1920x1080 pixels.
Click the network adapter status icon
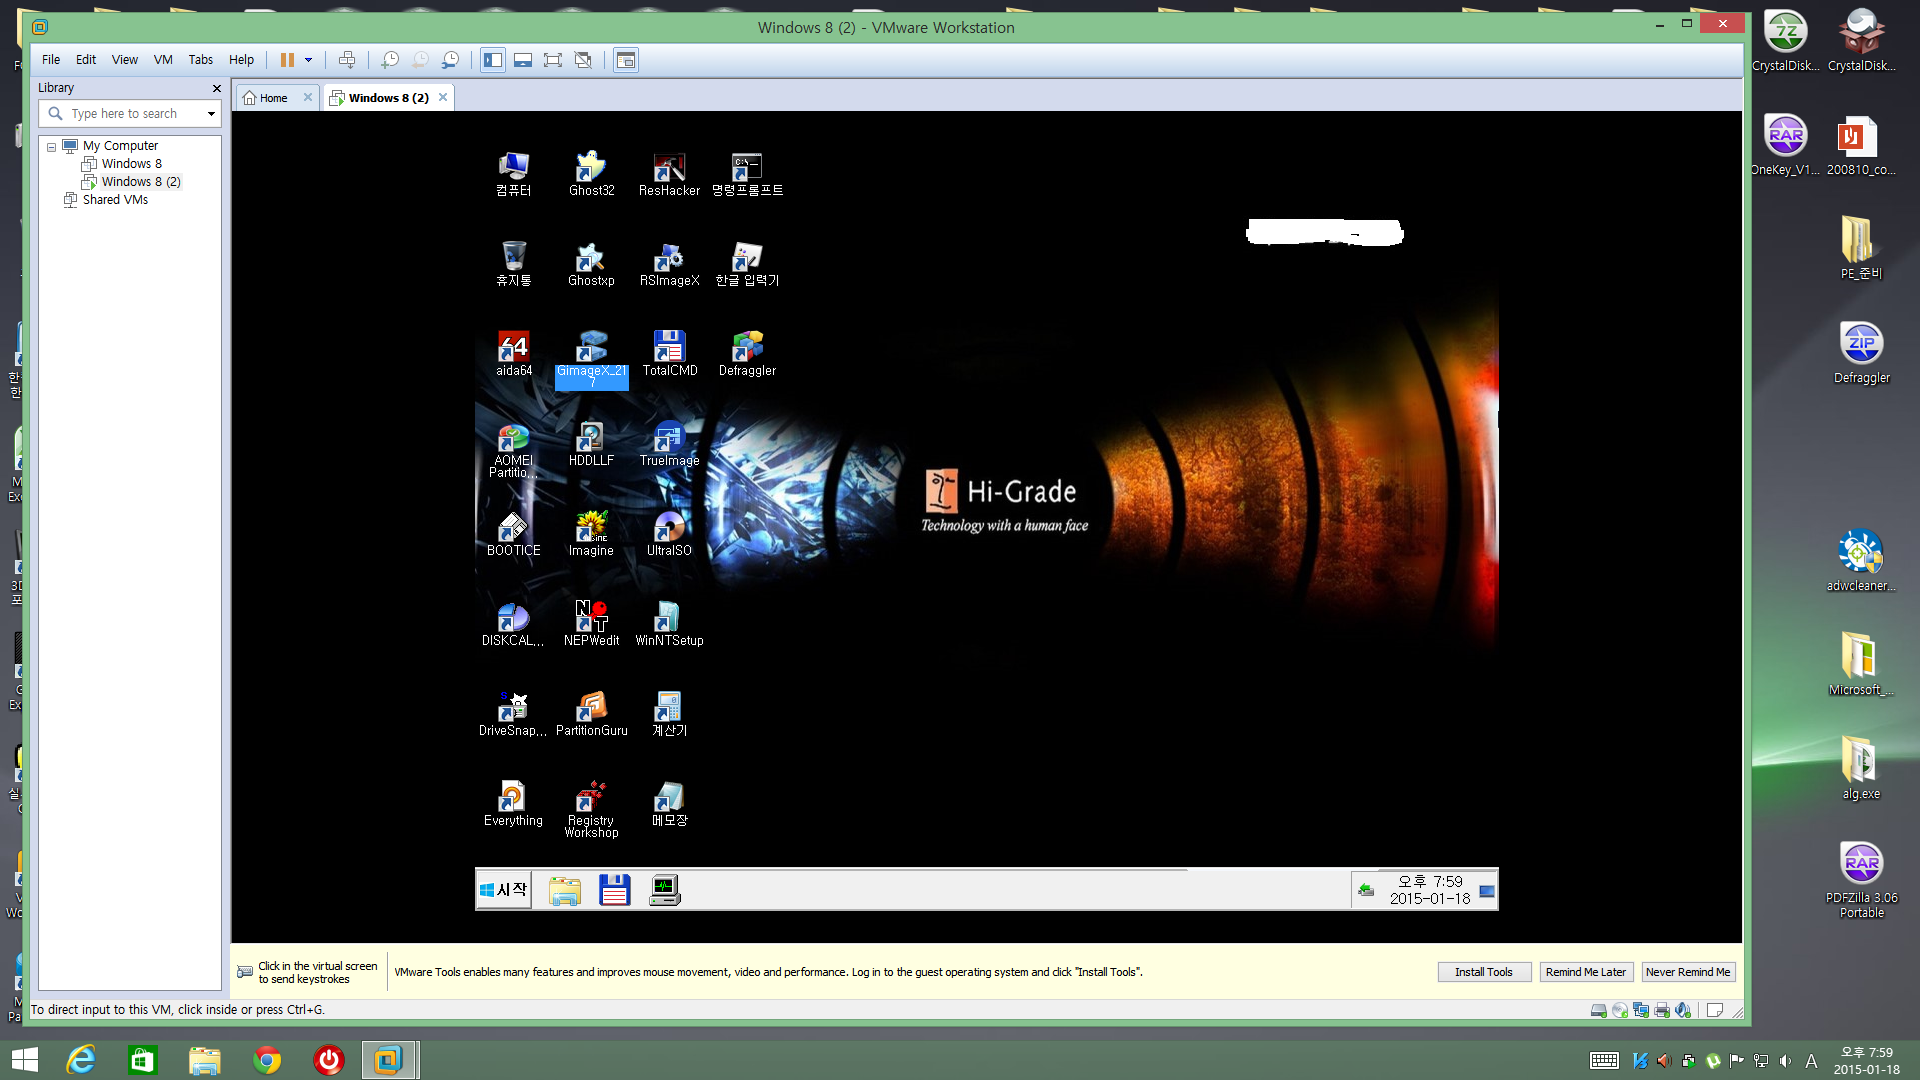tap(1641, 1010)
